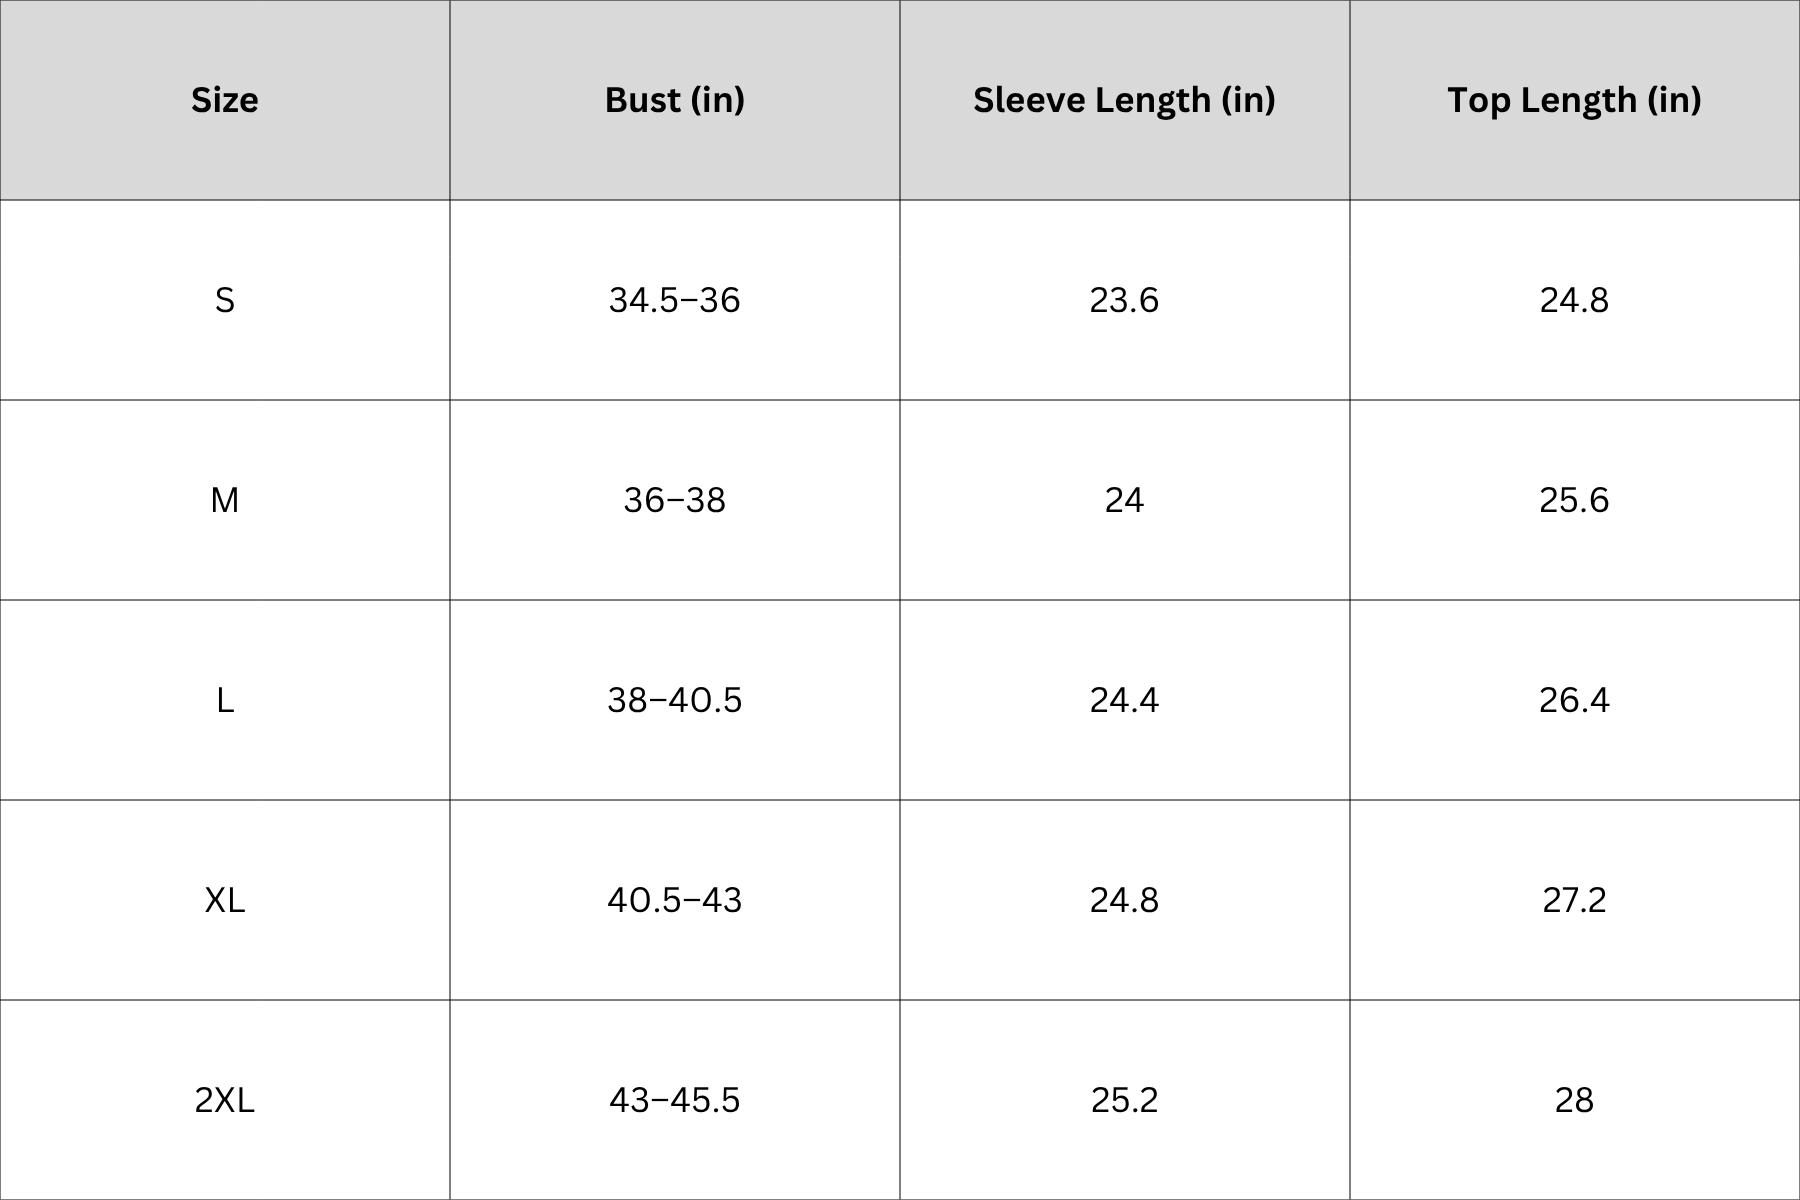Click the 27.2 top length cell
Viewport: 1800px width, 1200px height.
tap(1575, 900)
